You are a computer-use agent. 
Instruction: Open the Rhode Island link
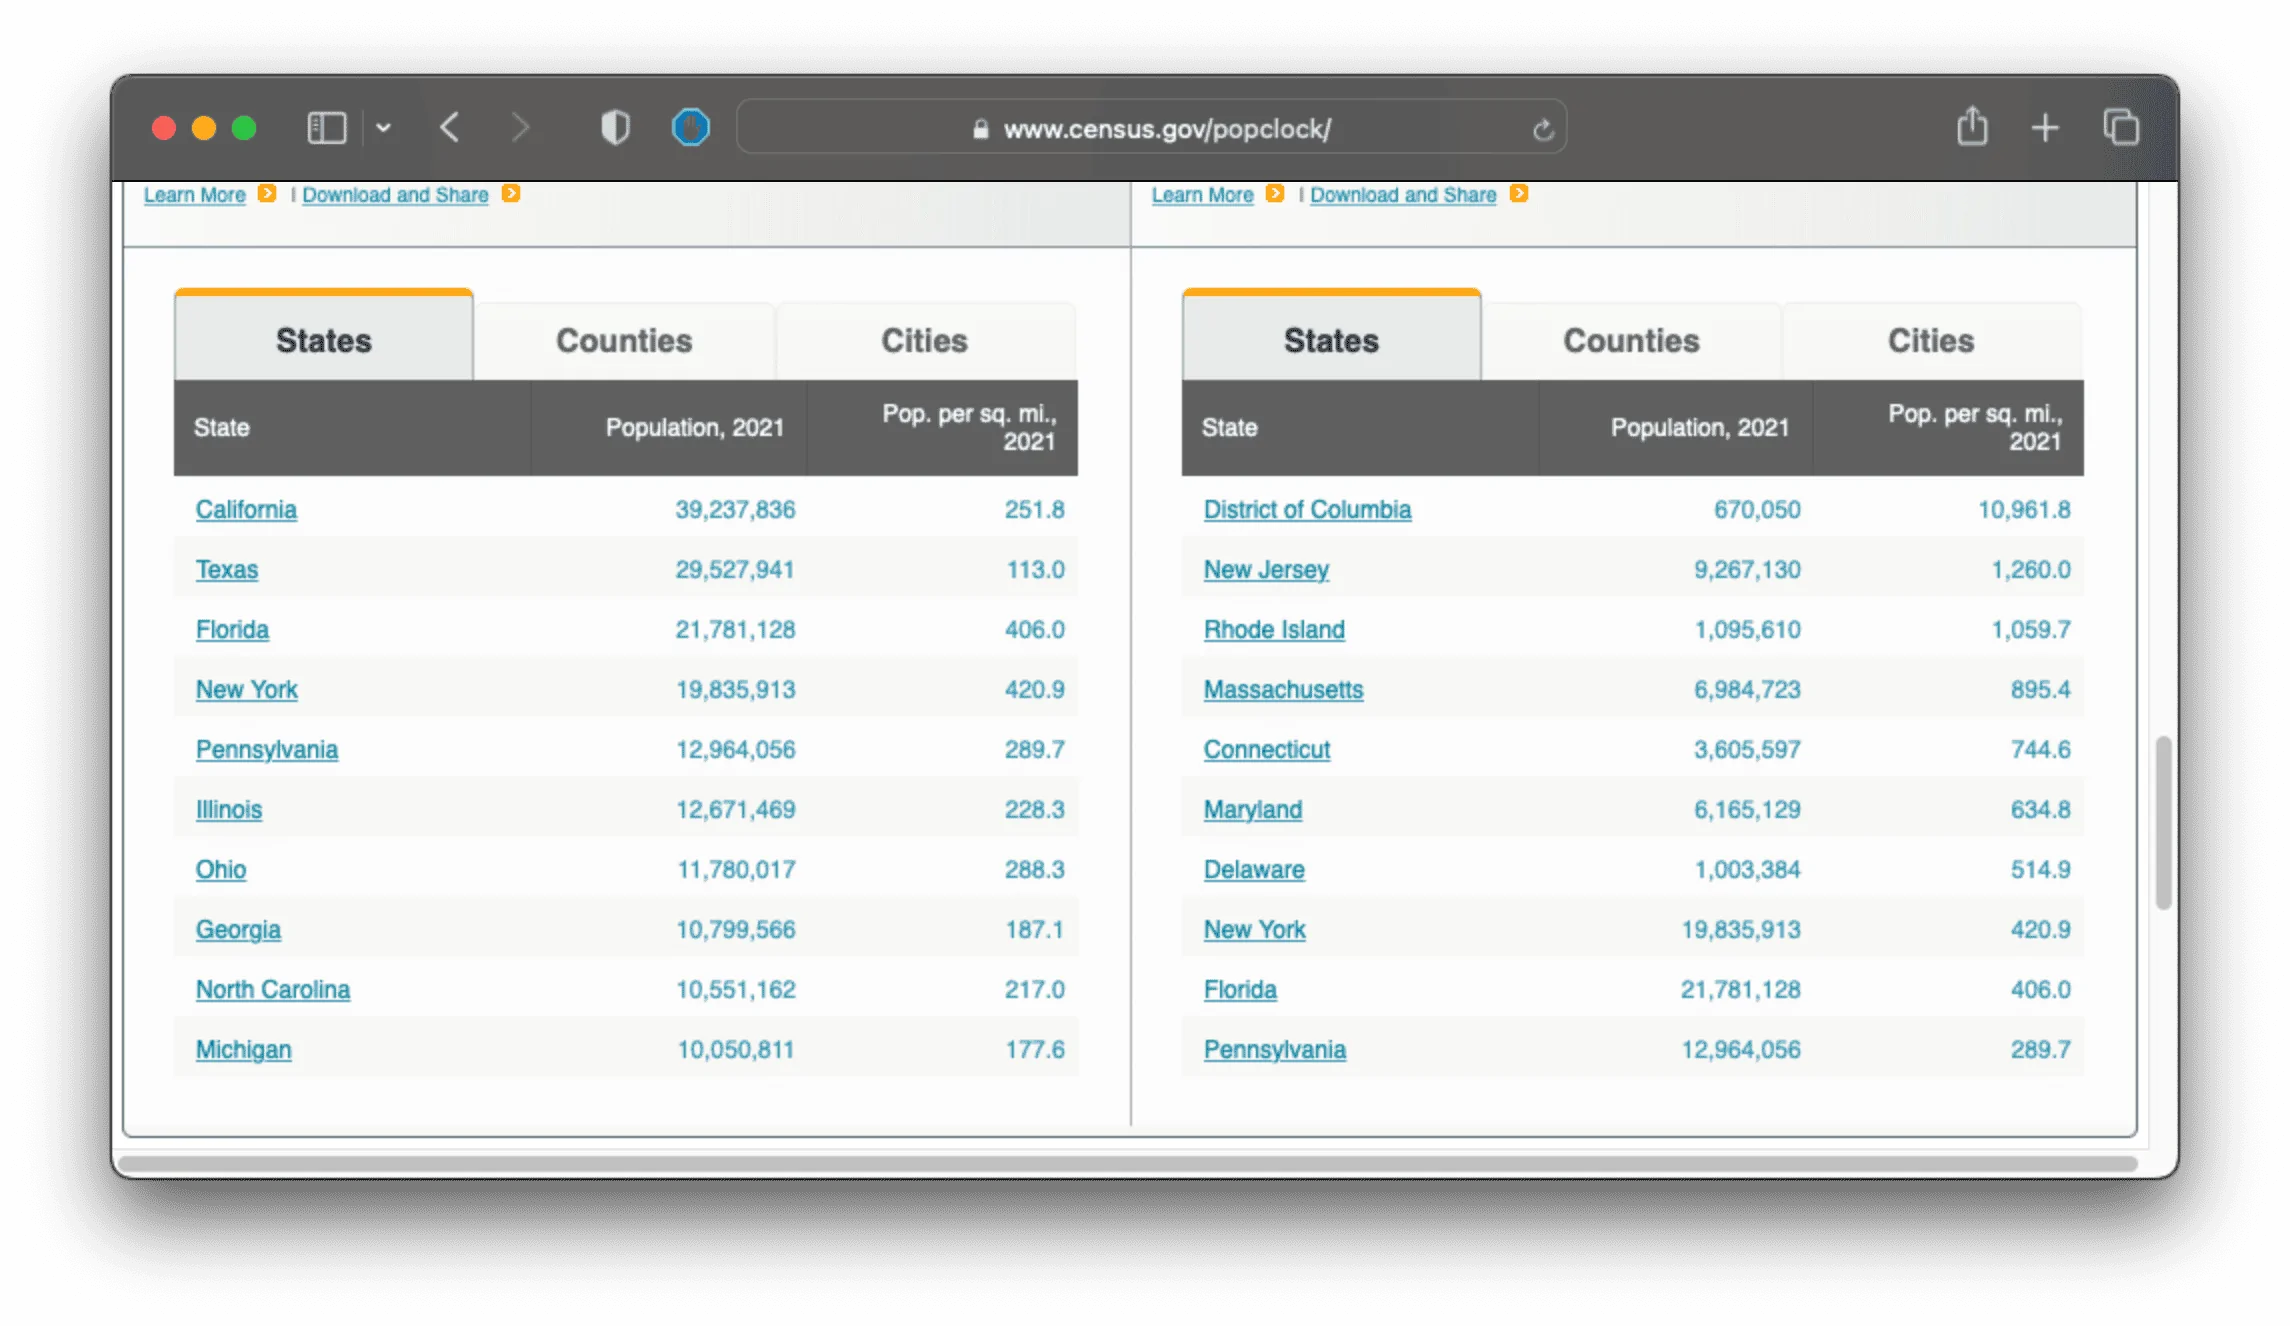(1274, 630)
